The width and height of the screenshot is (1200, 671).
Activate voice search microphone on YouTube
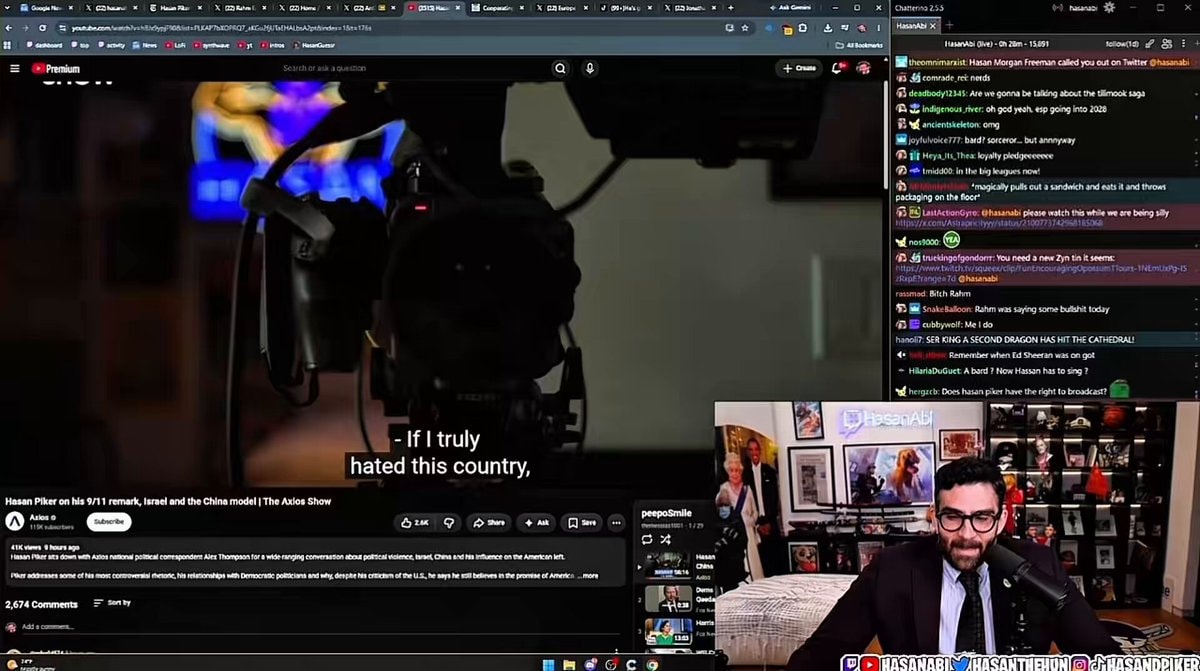coord(590,68)
